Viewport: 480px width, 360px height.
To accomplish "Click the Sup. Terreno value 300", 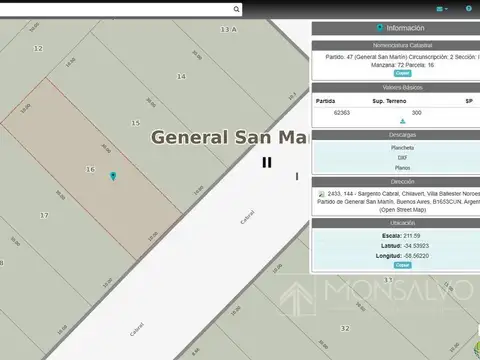I will click(417, 113).
